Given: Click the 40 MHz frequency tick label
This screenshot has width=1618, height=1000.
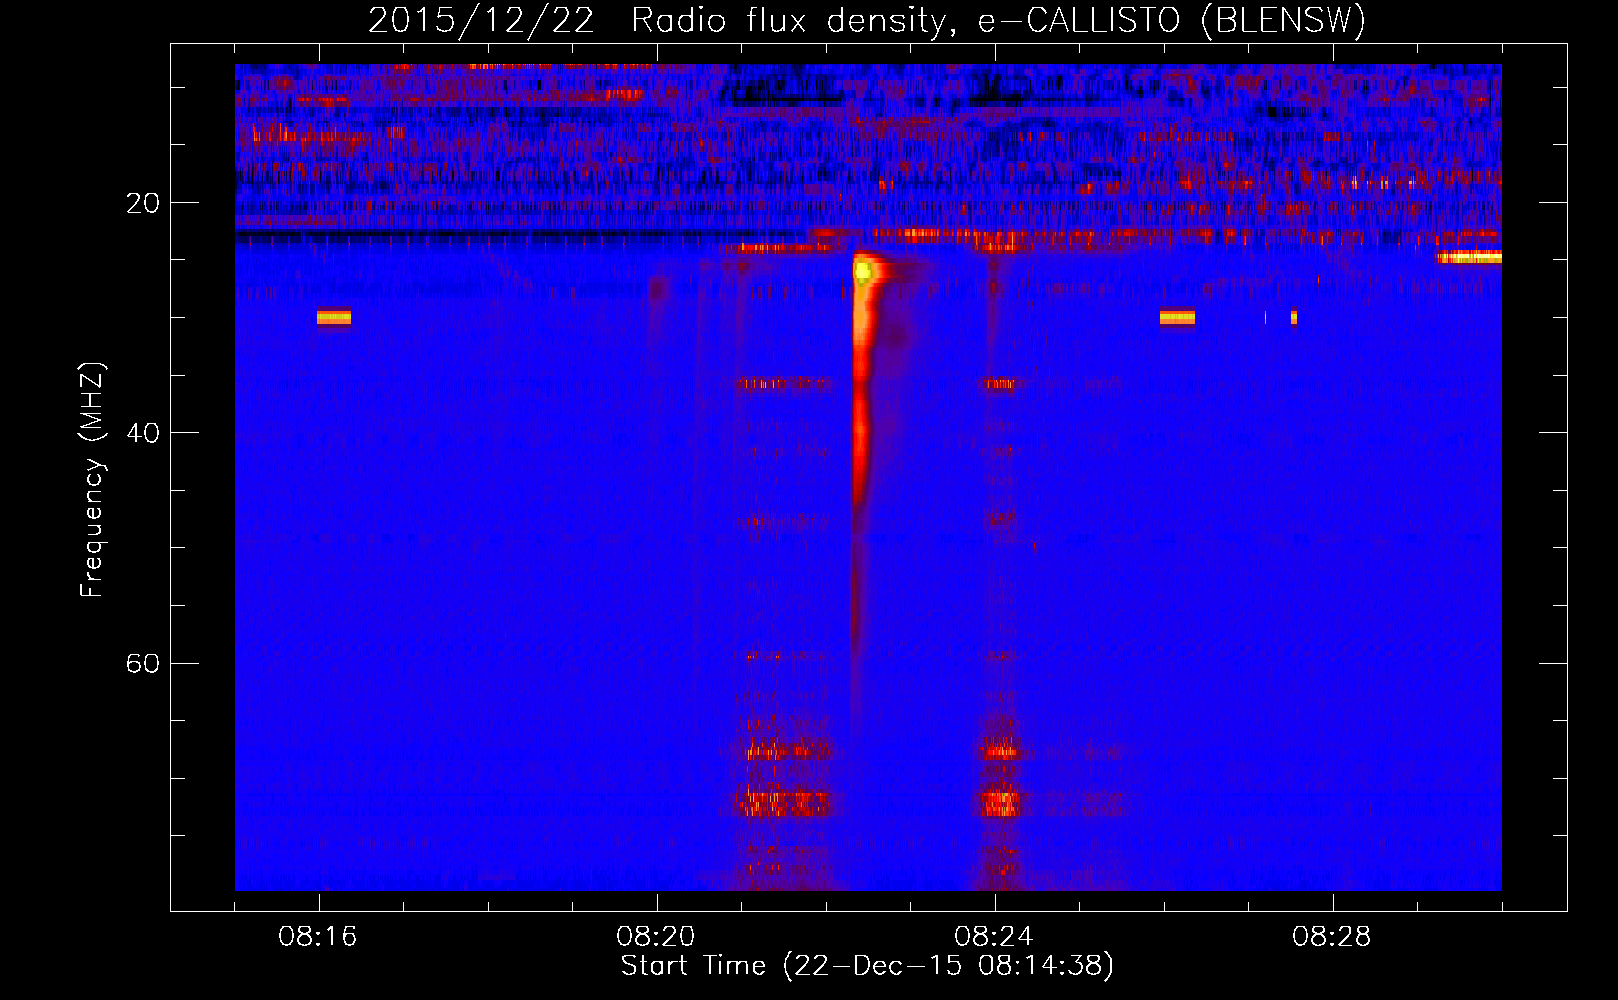Looking at the screenshot, I should [143, 433].
